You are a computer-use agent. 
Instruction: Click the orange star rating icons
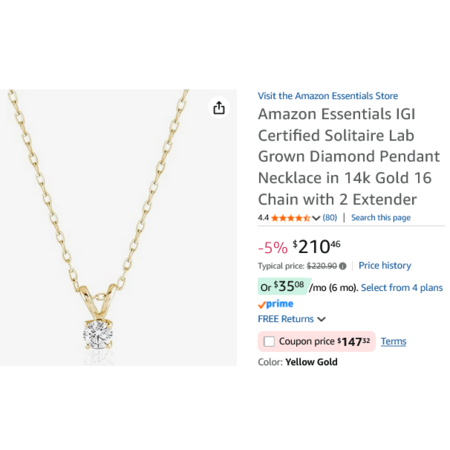[x=290, y=218]
